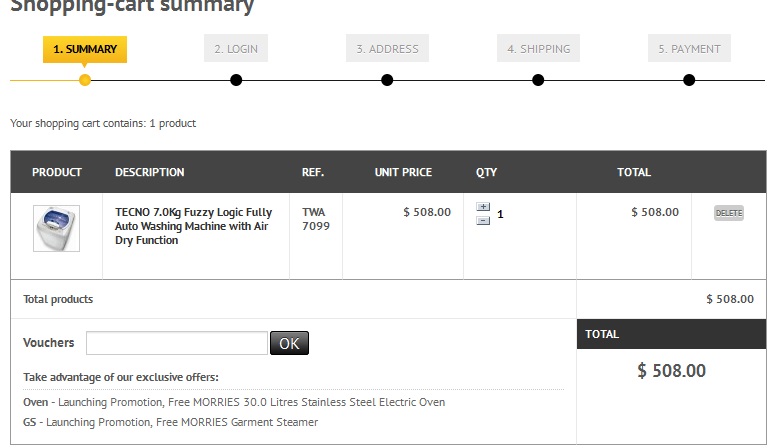
Task: Select the 5. Payment step tab
Action: 689,49
